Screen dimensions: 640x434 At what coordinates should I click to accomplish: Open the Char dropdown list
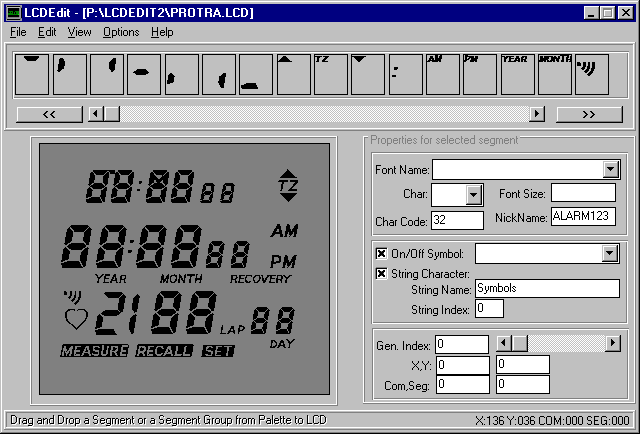474,194
